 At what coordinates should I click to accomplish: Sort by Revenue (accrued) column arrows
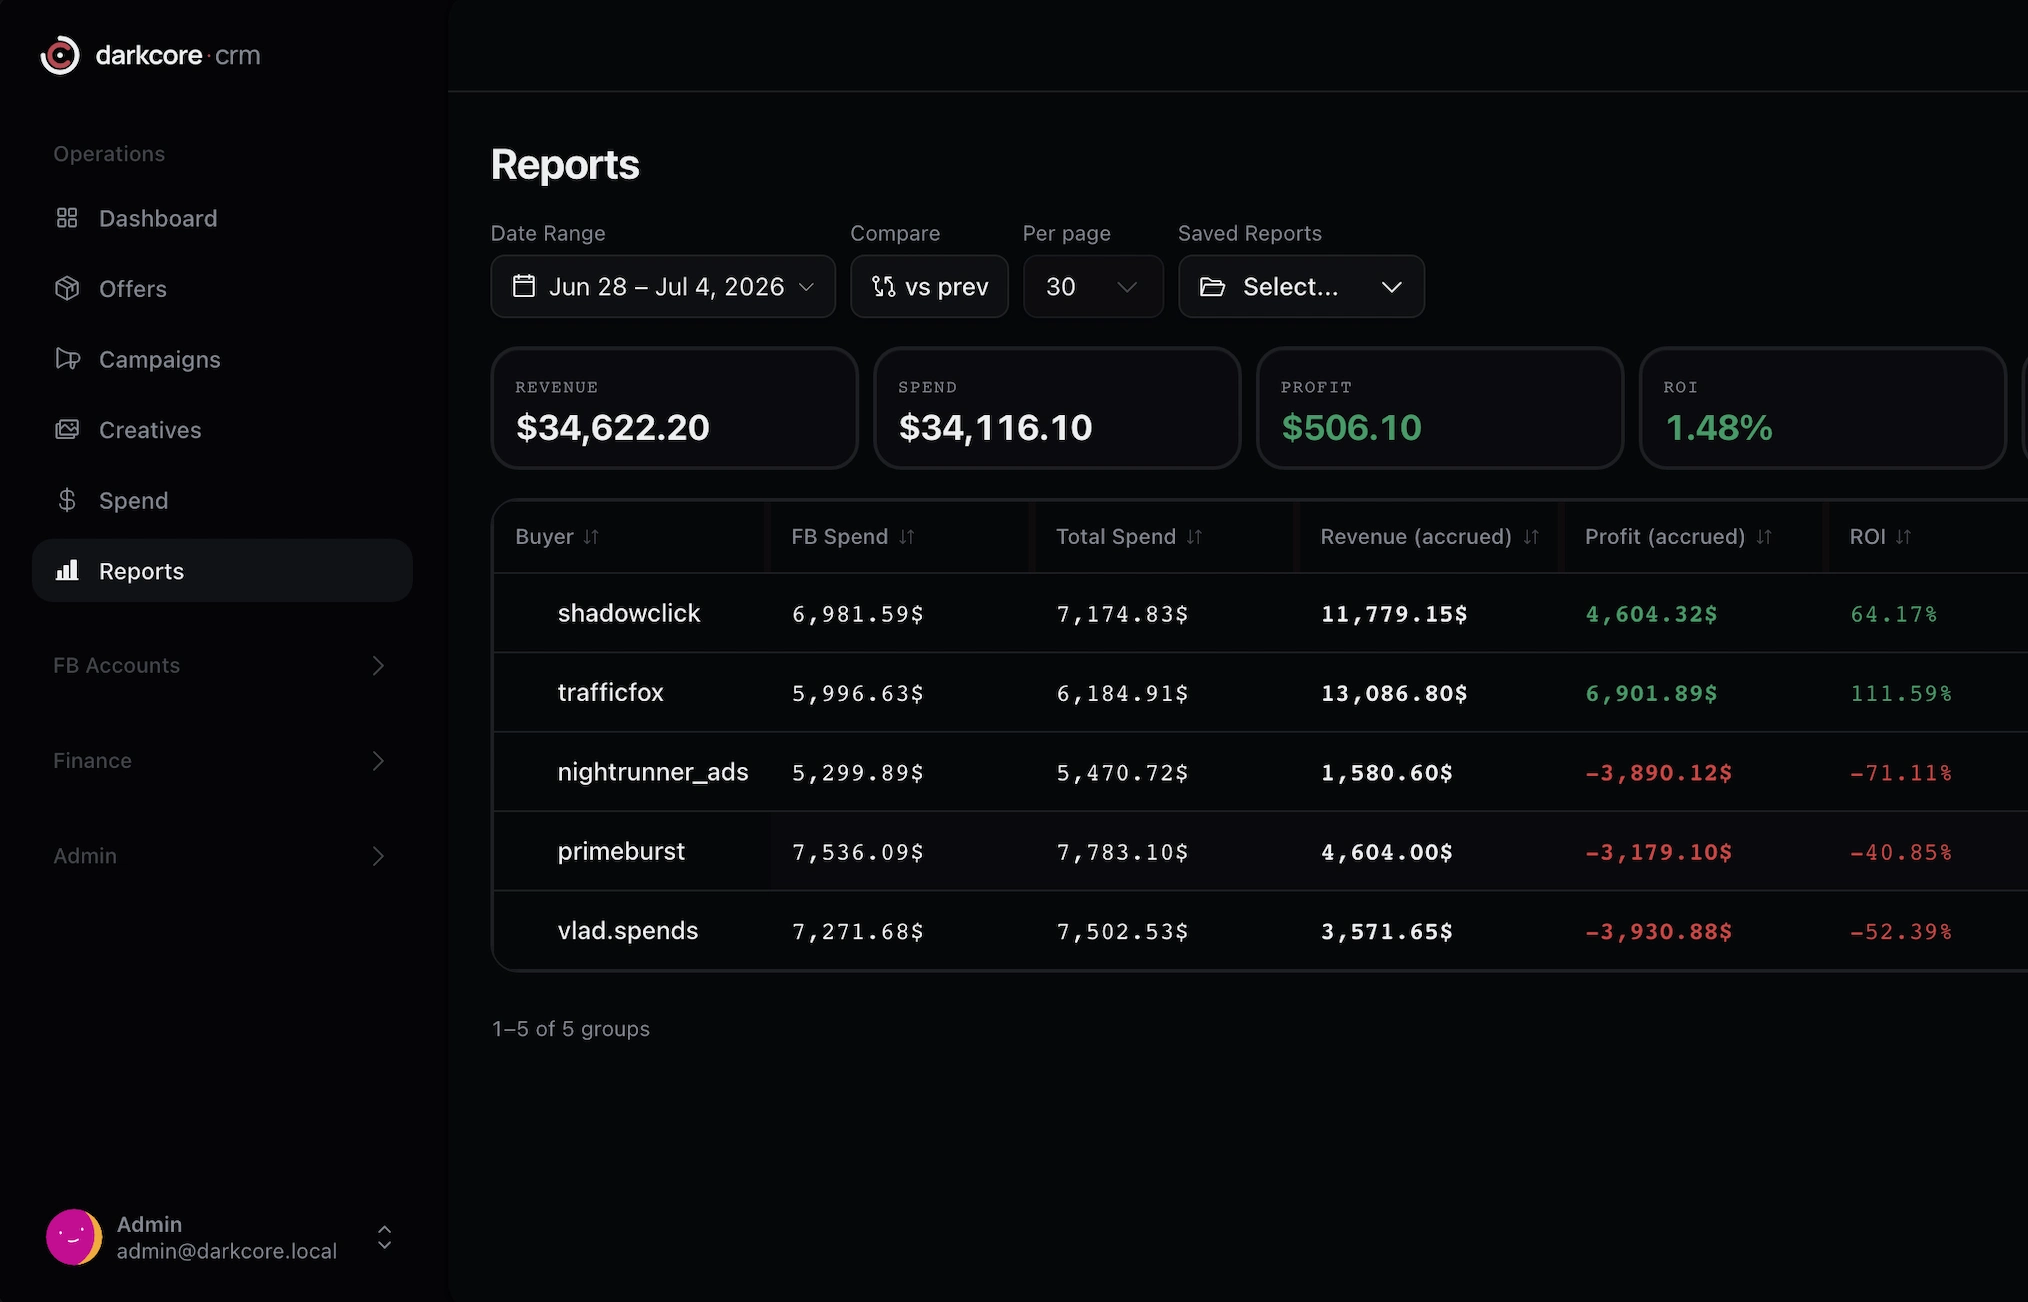[x=1530, y=537]
